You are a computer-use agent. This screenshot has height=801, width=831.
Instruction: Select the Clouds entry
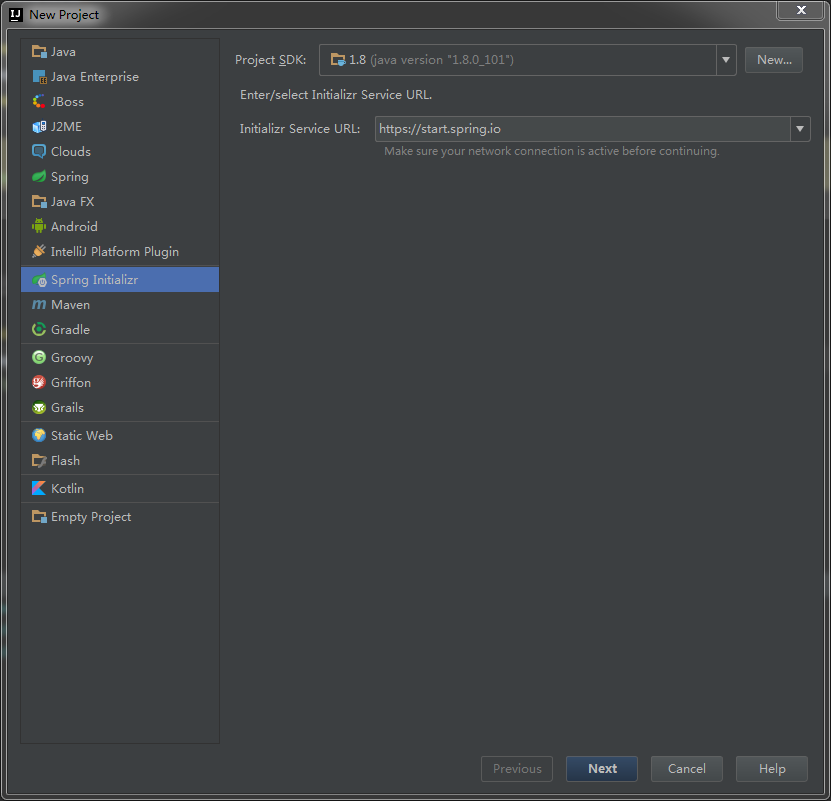click(x=120, y=151)
